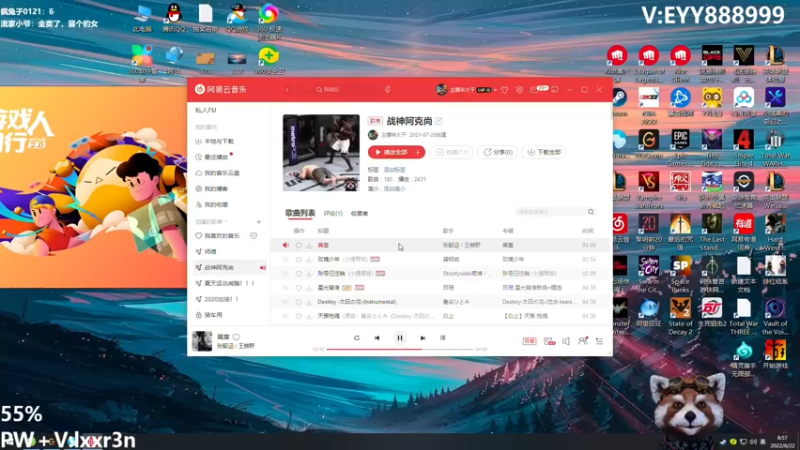Toggle heartbeat mode beside 我喜欢的音乐

coord(254,236)
